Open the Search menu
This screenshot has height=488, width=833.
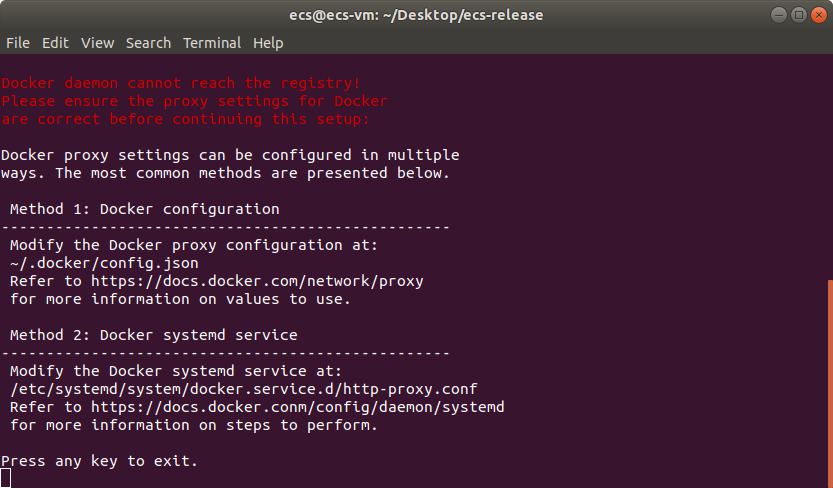click(x=148, y=43)
